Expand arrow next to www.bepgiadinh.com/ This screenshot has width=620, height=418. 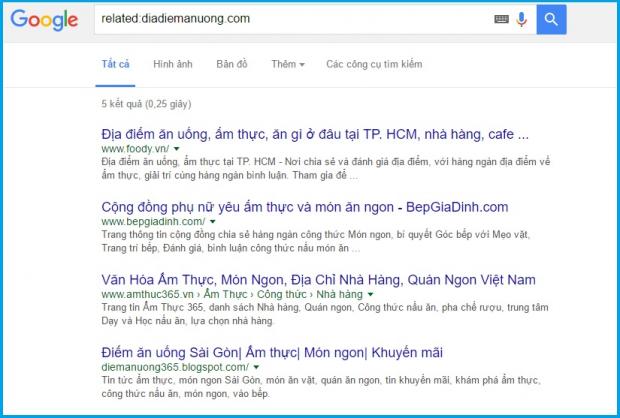pos(213,221)
